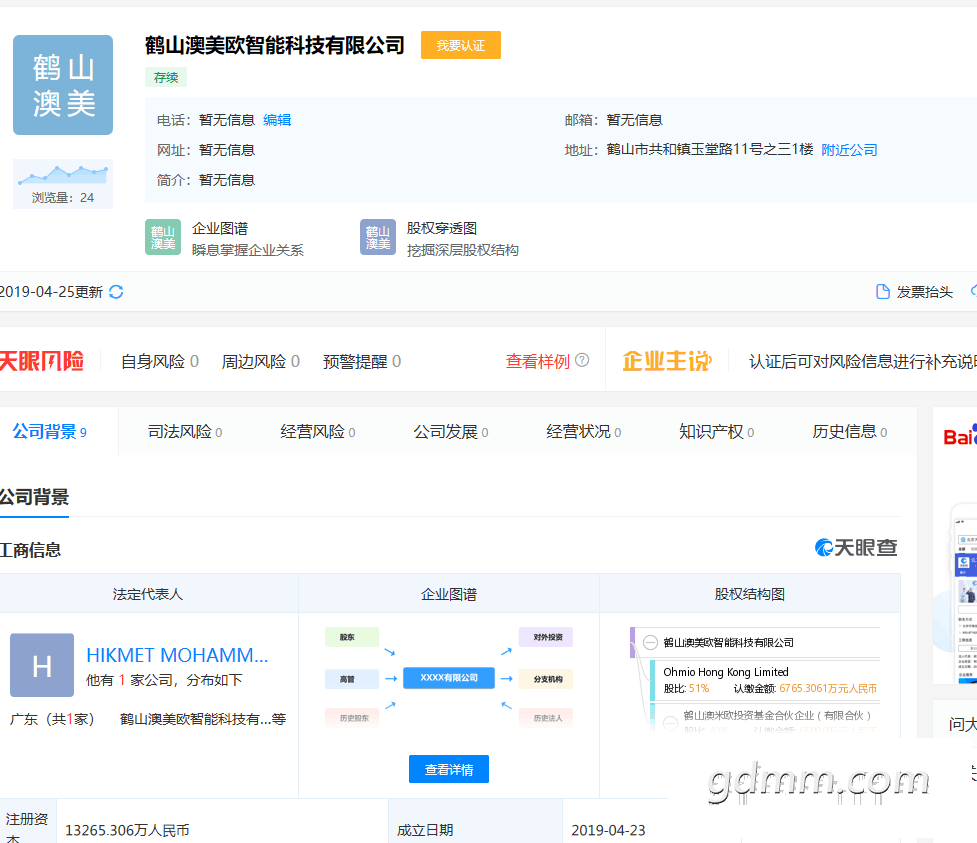
Task: Open 鹤山澳美欧智能科技有...等 company link
Action: click(x=203, y=719)
